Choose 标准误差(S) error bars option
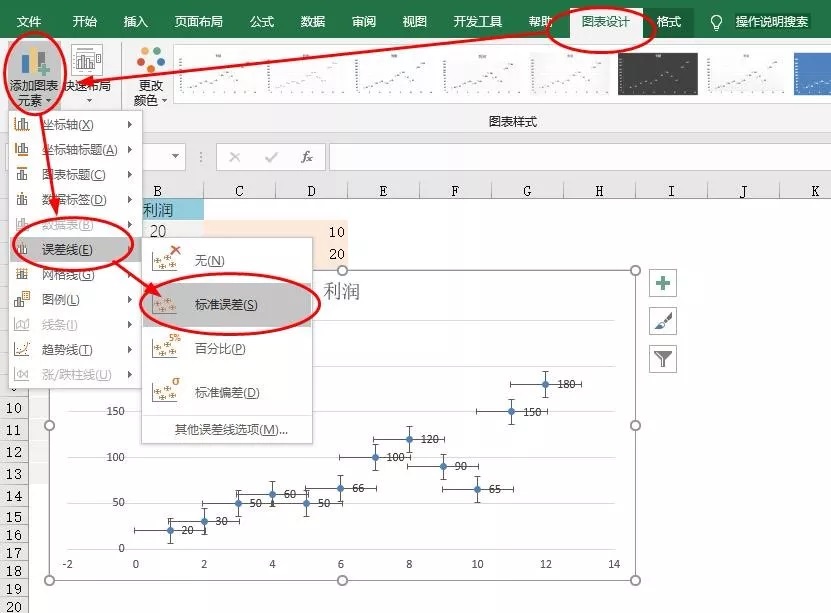 click(x=227, y=305)
